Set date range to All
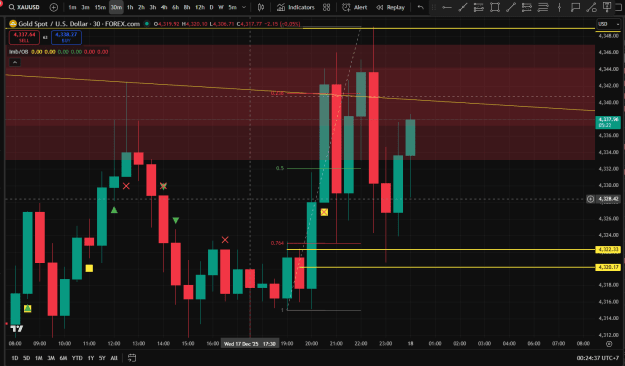 114,358
